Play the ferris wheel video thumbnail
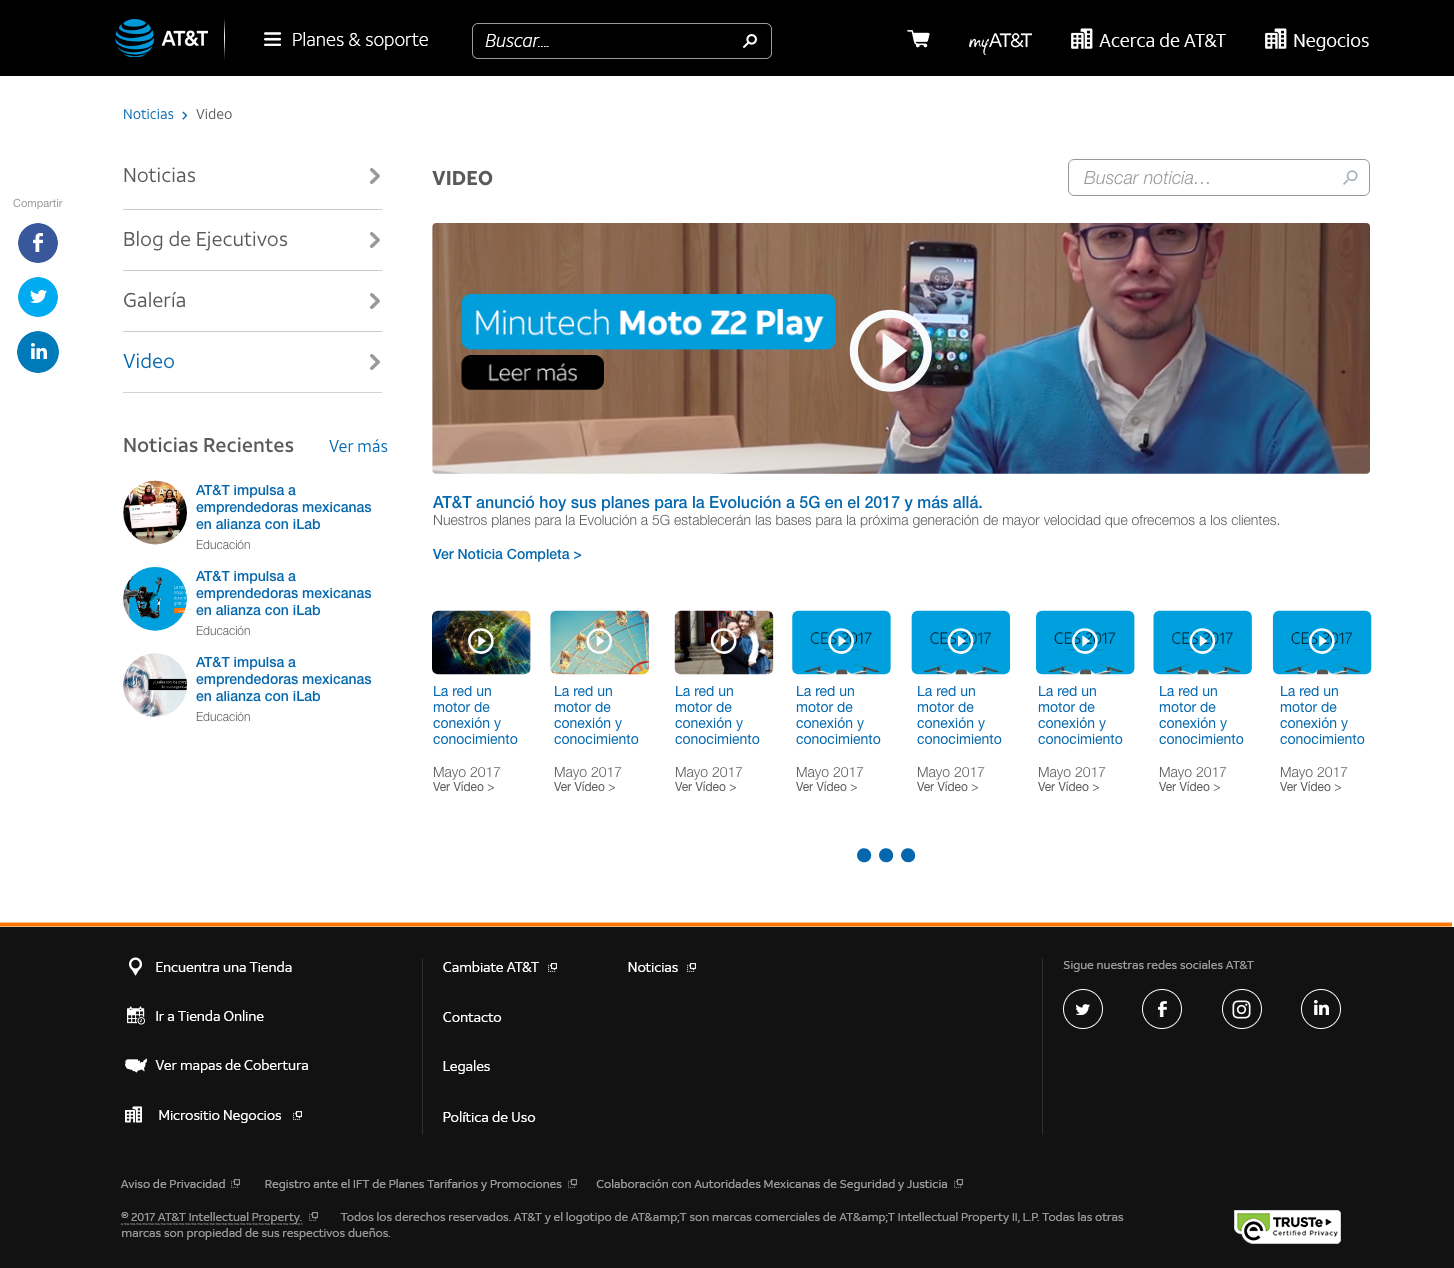1454x1268 pixels. [x=599, y=642]
